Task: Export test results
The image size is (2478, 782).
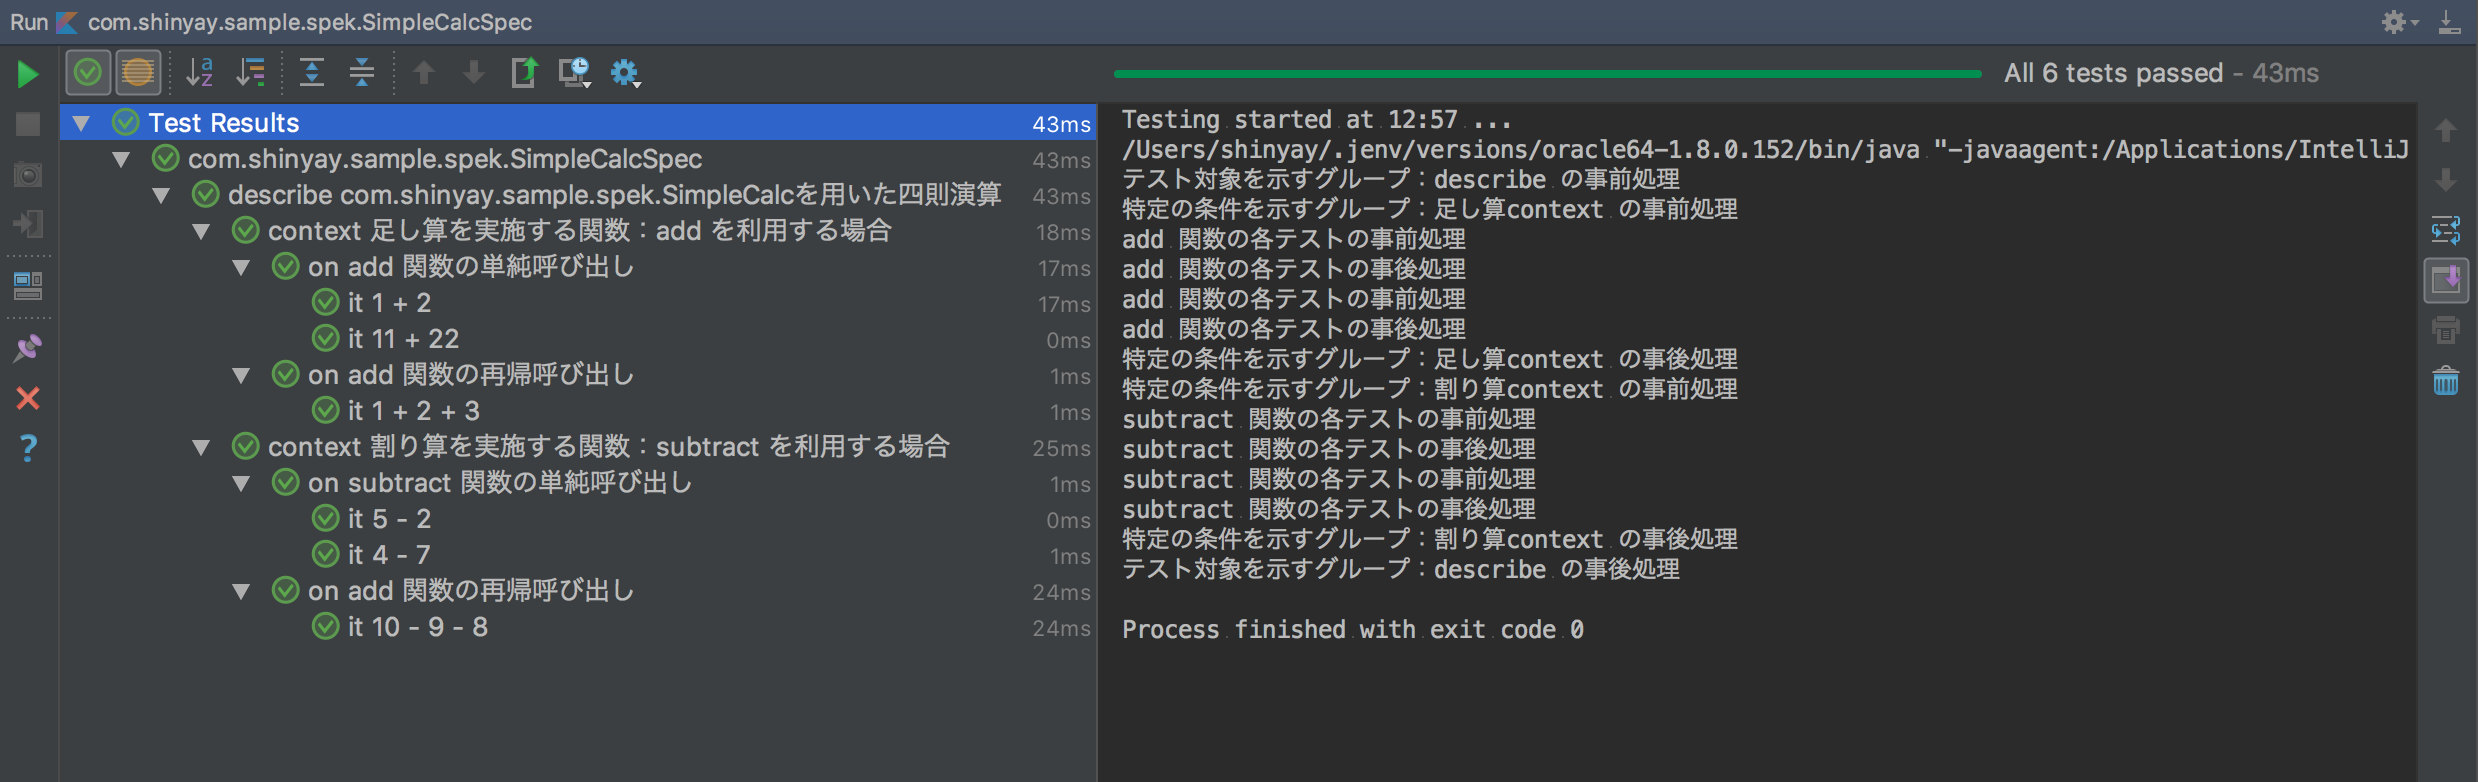Action: 524,72
